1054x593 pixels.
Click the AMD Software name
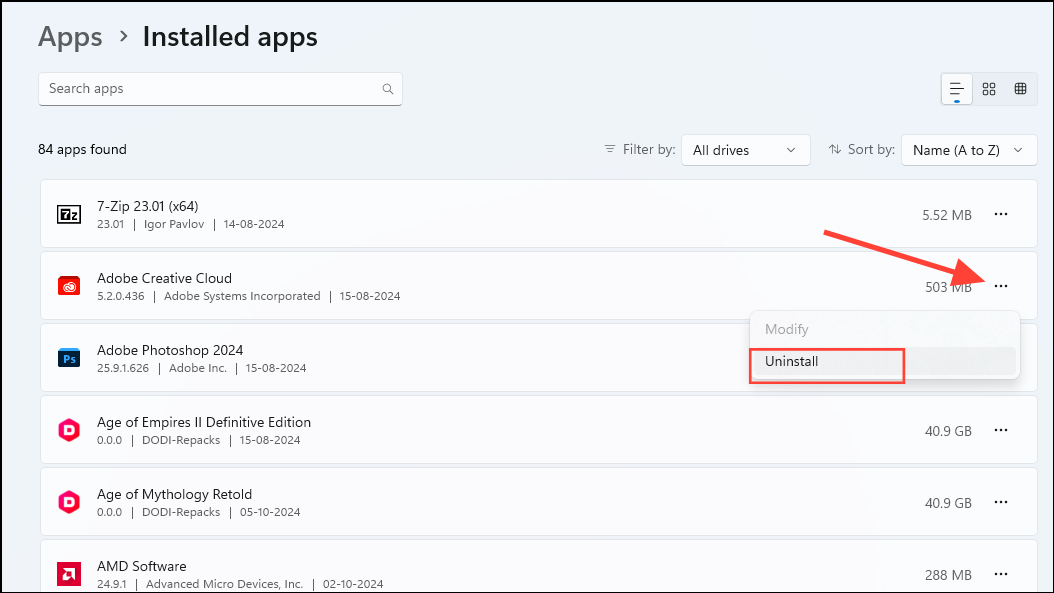coord(141,566)
